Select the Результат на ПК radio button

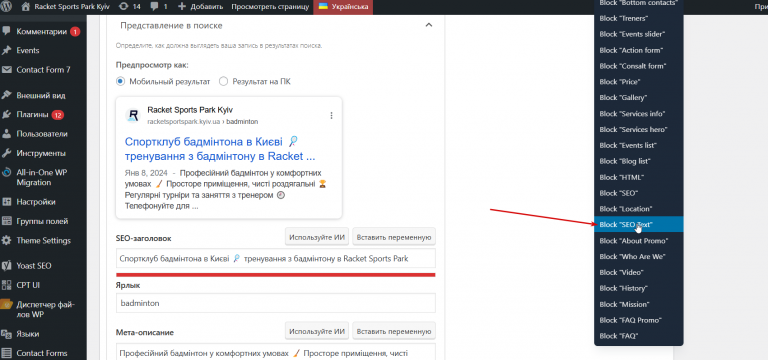[223, 81]
